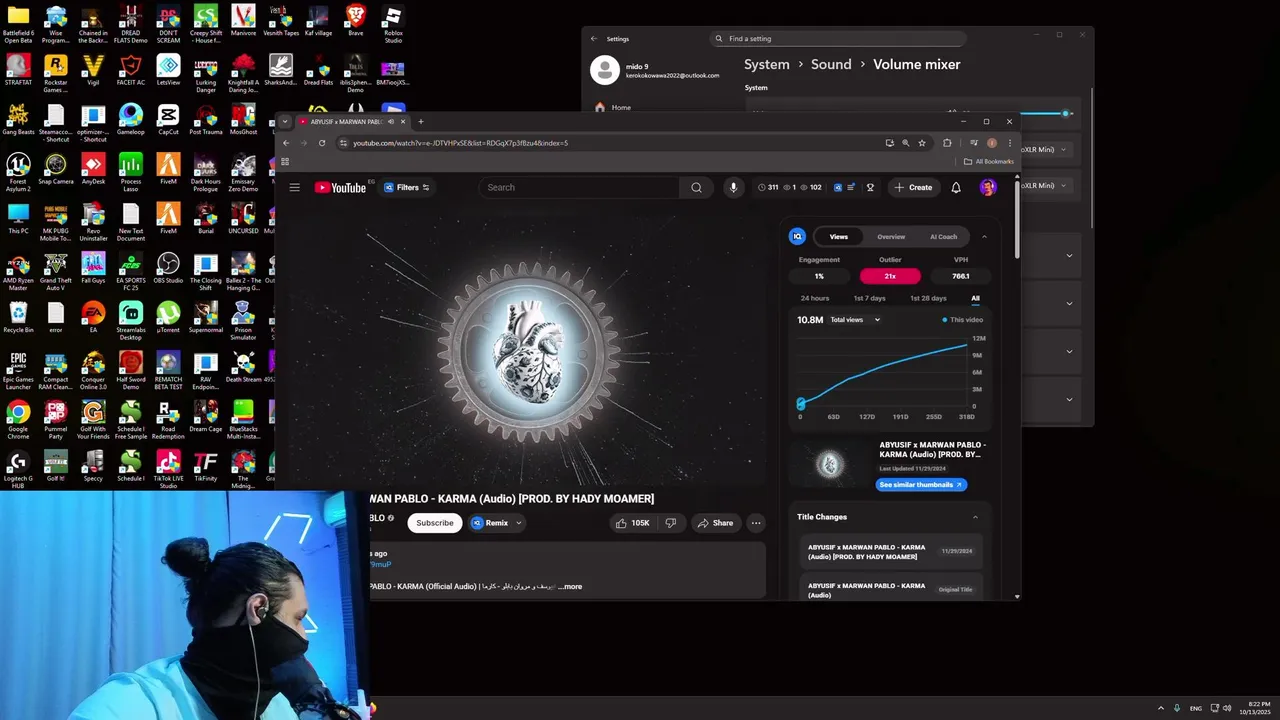Expand the second app row chevron in Volume mixer
The image size is (1280, 720).
(x=1069, y=304)
